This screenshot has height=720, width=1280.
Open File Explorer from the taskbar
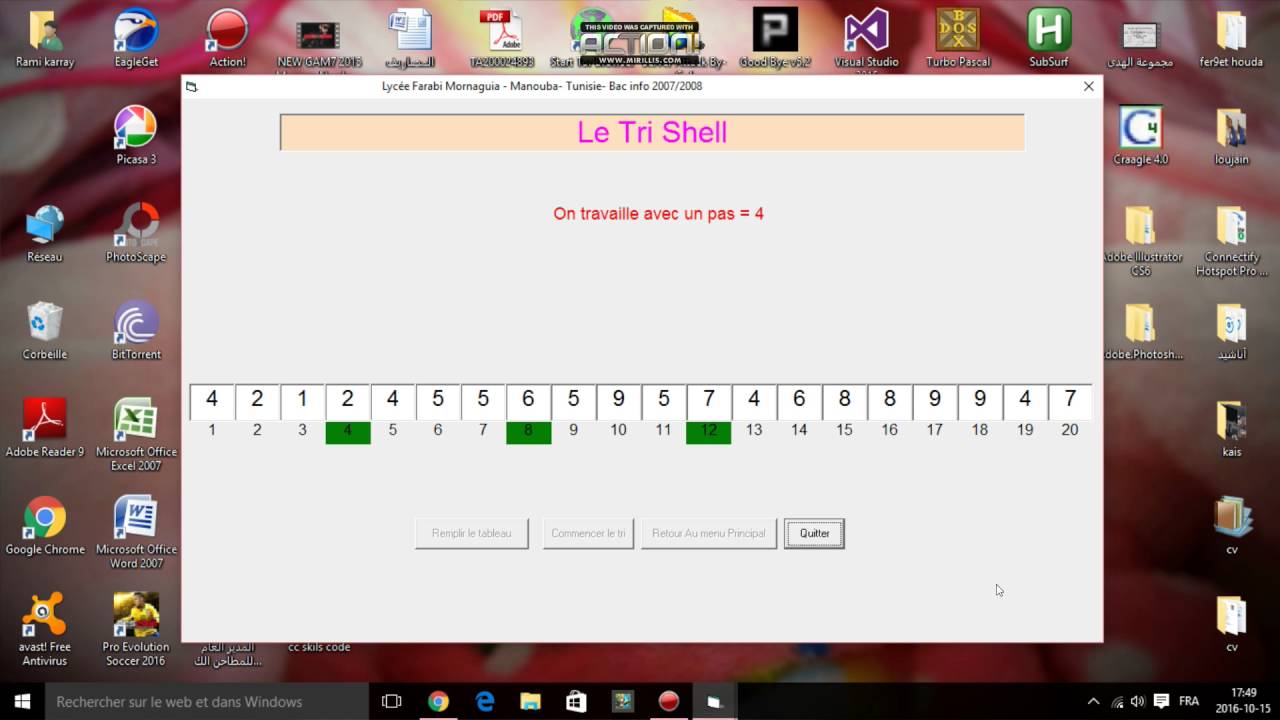point(530,701)
